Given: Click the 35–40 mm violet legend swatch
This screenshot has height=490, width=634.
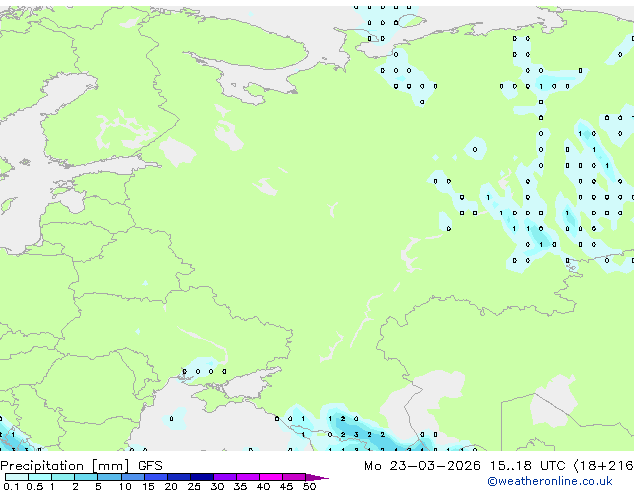Looking at the screenshot, I should 248,477.
